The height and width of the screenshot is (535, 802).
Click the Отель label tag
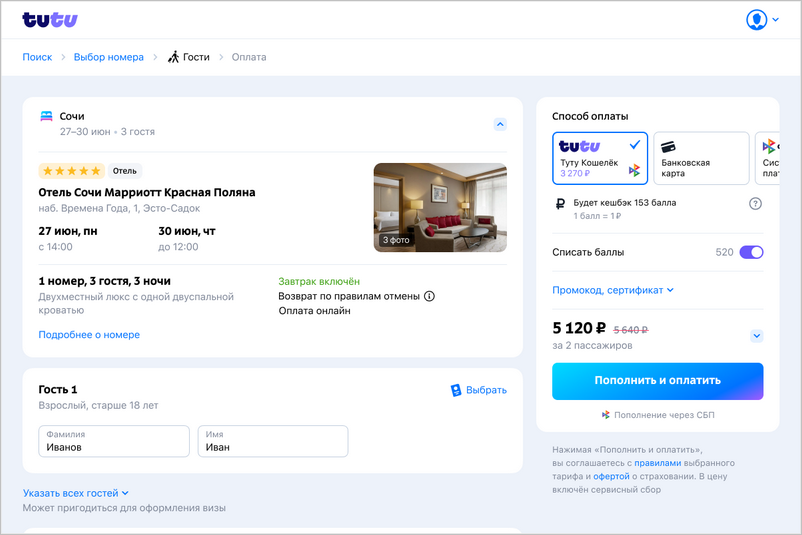tap(125, 171)
